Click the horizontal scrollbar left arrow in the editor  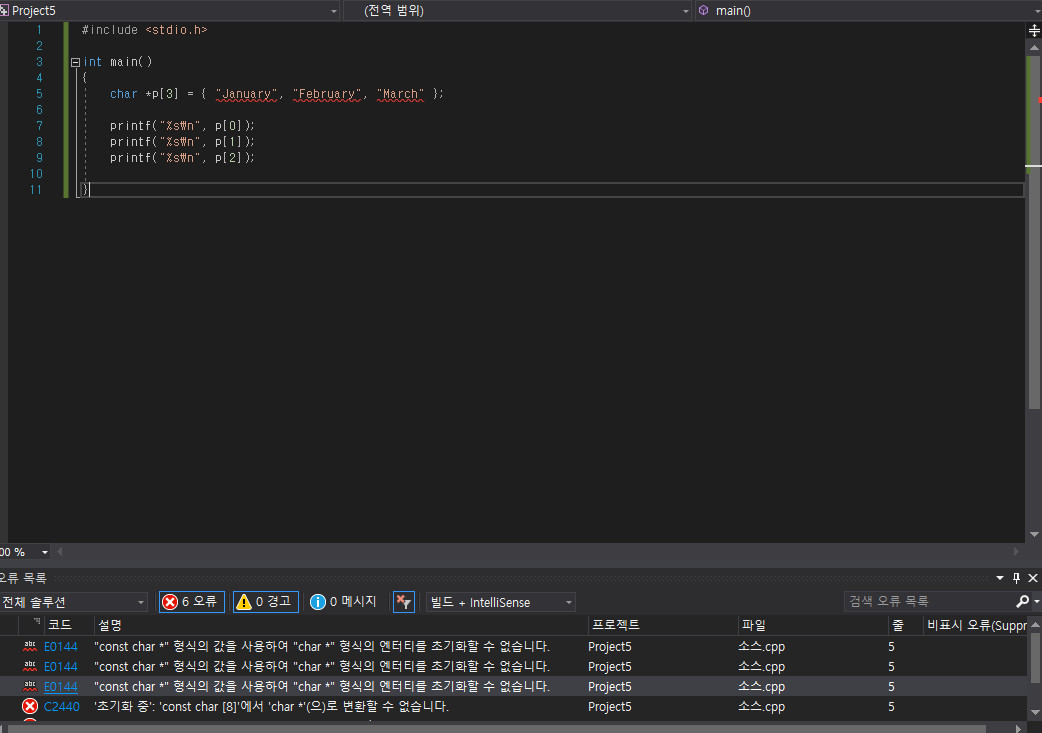[x=60, y=552]
